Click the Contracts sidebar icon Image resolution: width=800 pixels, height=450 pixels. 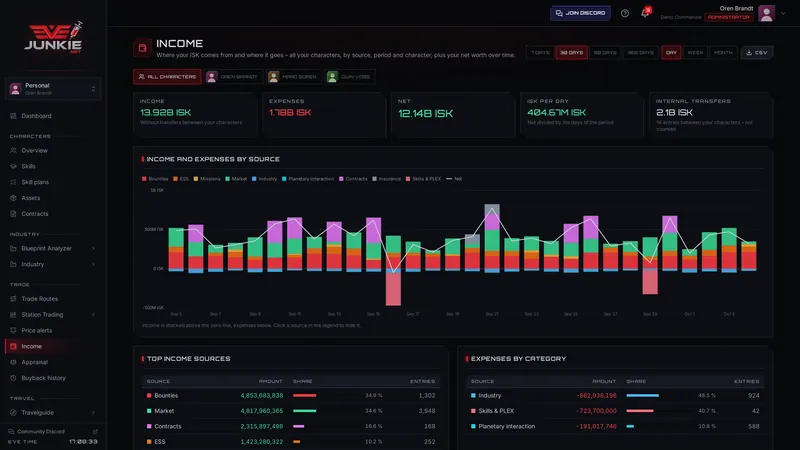point(13,214)
